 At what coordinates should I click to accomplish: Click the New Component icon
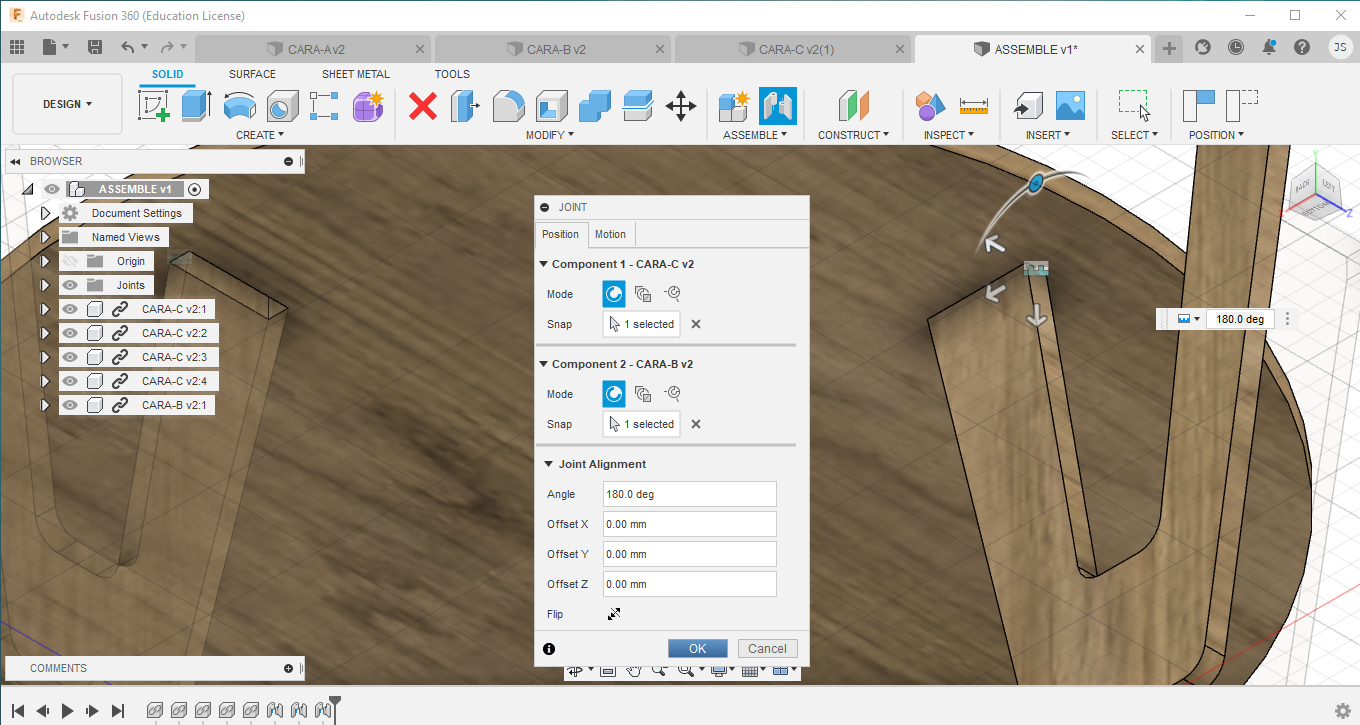pyautogui.click(x=735, y=105)
